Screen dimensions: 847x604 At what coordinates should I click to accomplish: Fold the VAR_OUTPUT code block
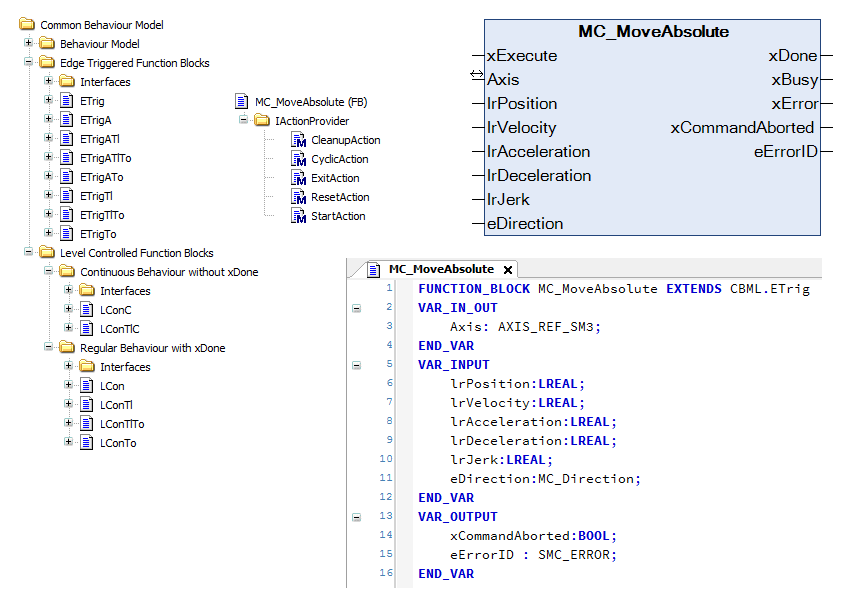357,517
